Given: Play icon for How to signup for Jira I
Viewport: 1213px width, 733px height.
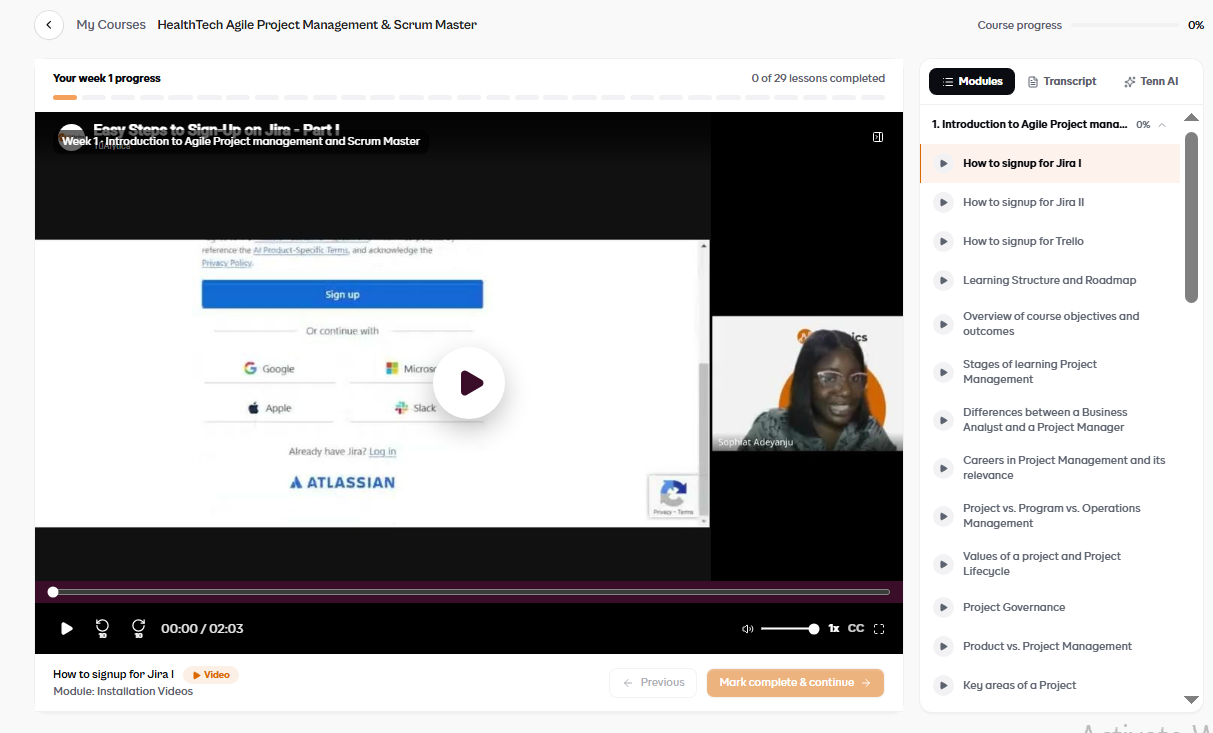Looking at the screenshot, I should 943,163.
